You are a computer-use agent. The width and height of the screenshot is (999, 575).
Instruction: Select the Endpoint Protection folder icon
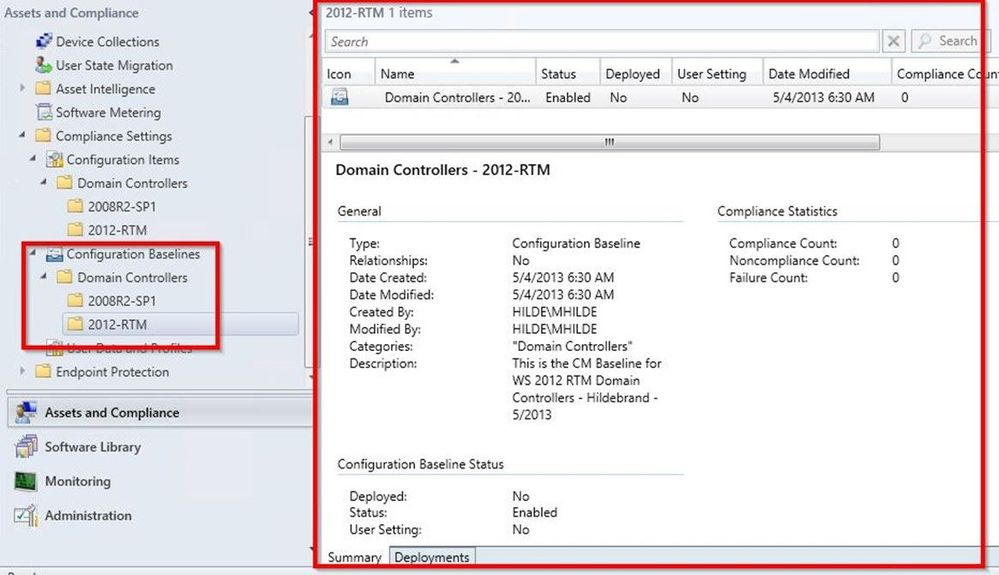click(x=43, y=371)
